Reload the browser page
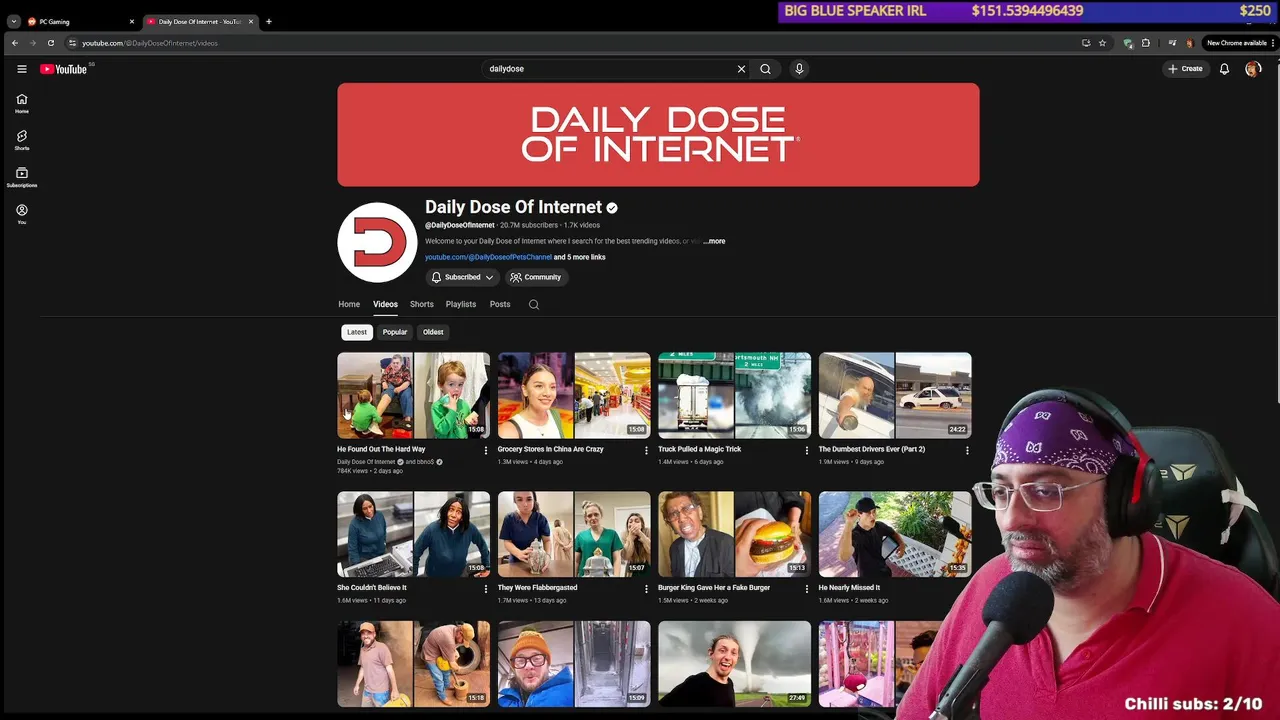The width and height of the screenshot is (1280, 720). point(50,43)
